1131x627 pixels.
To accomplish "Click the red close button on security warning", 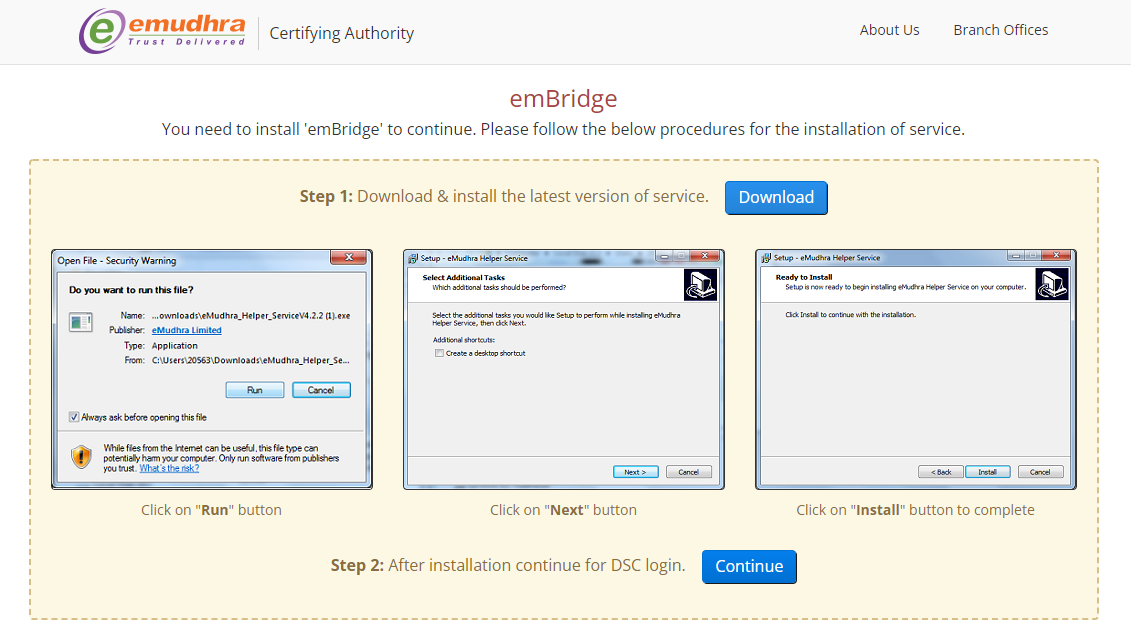I will 348,257.
